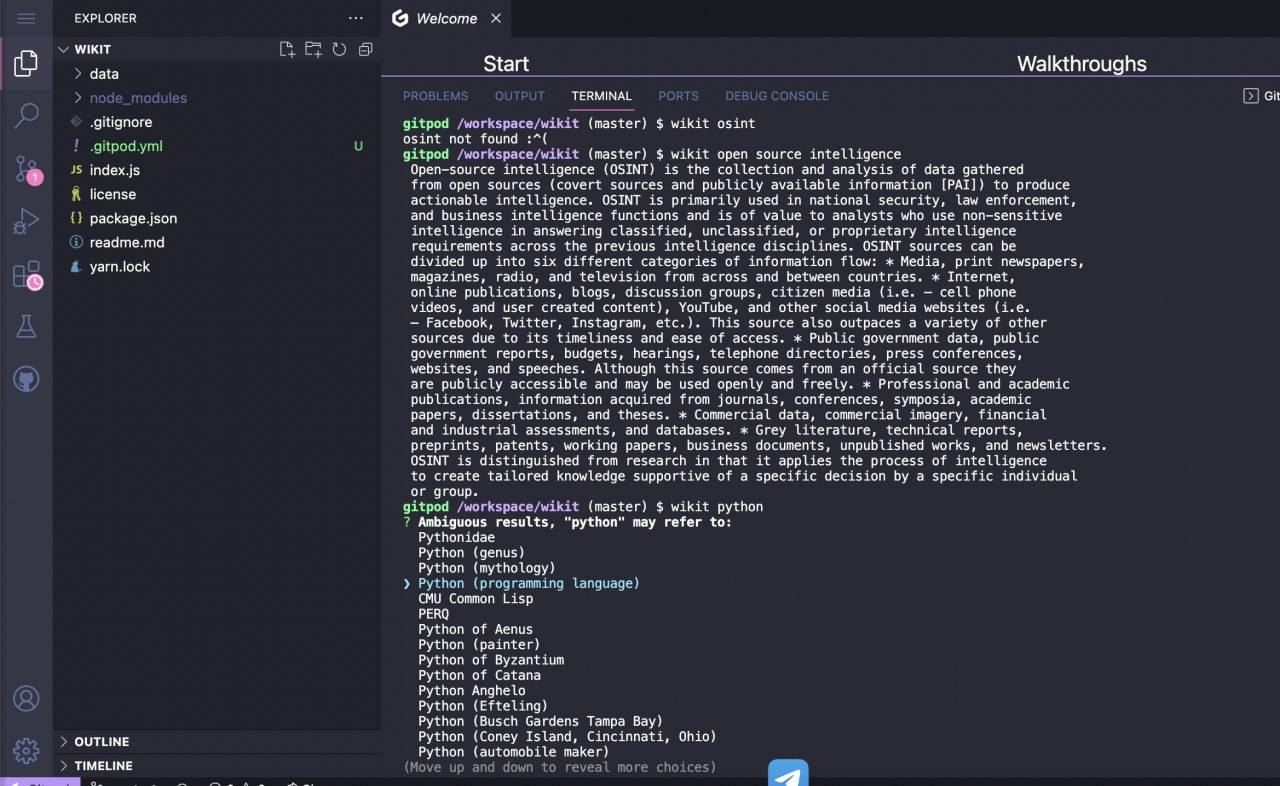Image resolution: width=1280 pixels, height=786 pixels.
Task: Click the Start heading on Welcome page
Action: click(x=506, y=64)
